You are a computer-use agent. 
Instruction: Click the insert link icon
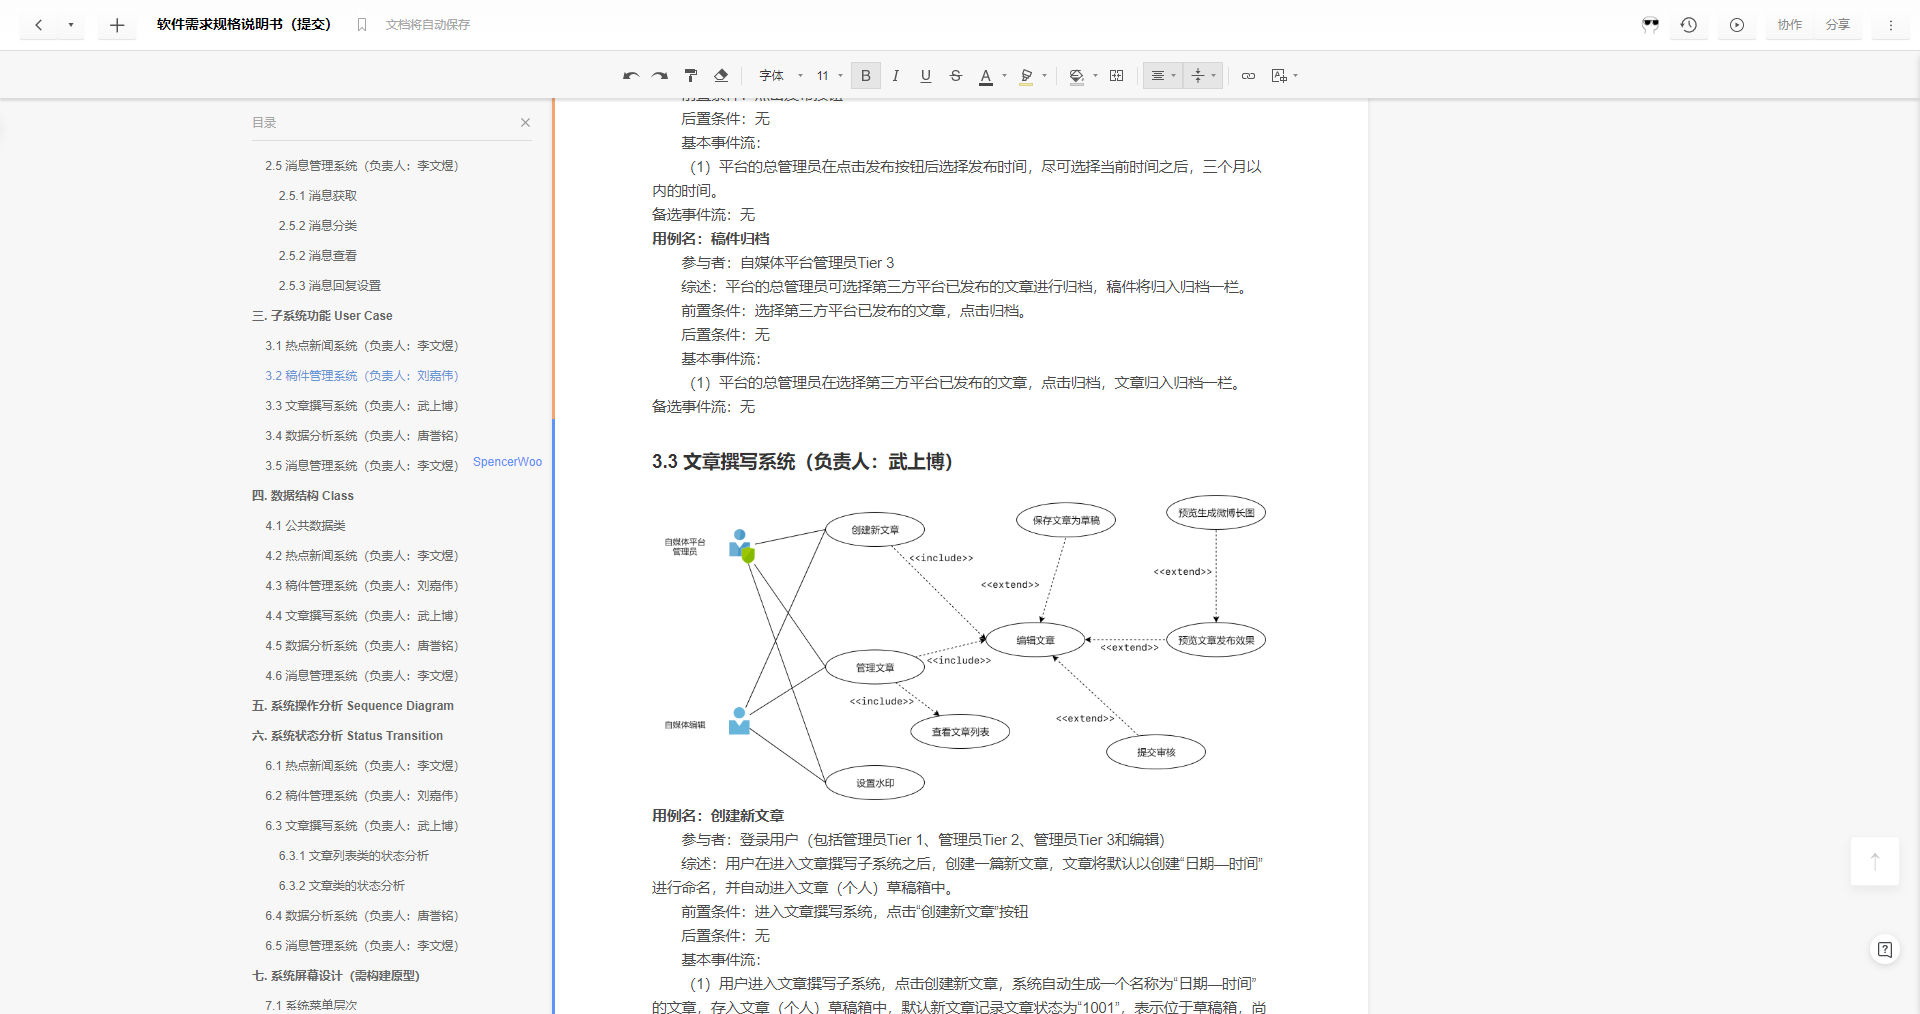click(x=1248, y=76)
